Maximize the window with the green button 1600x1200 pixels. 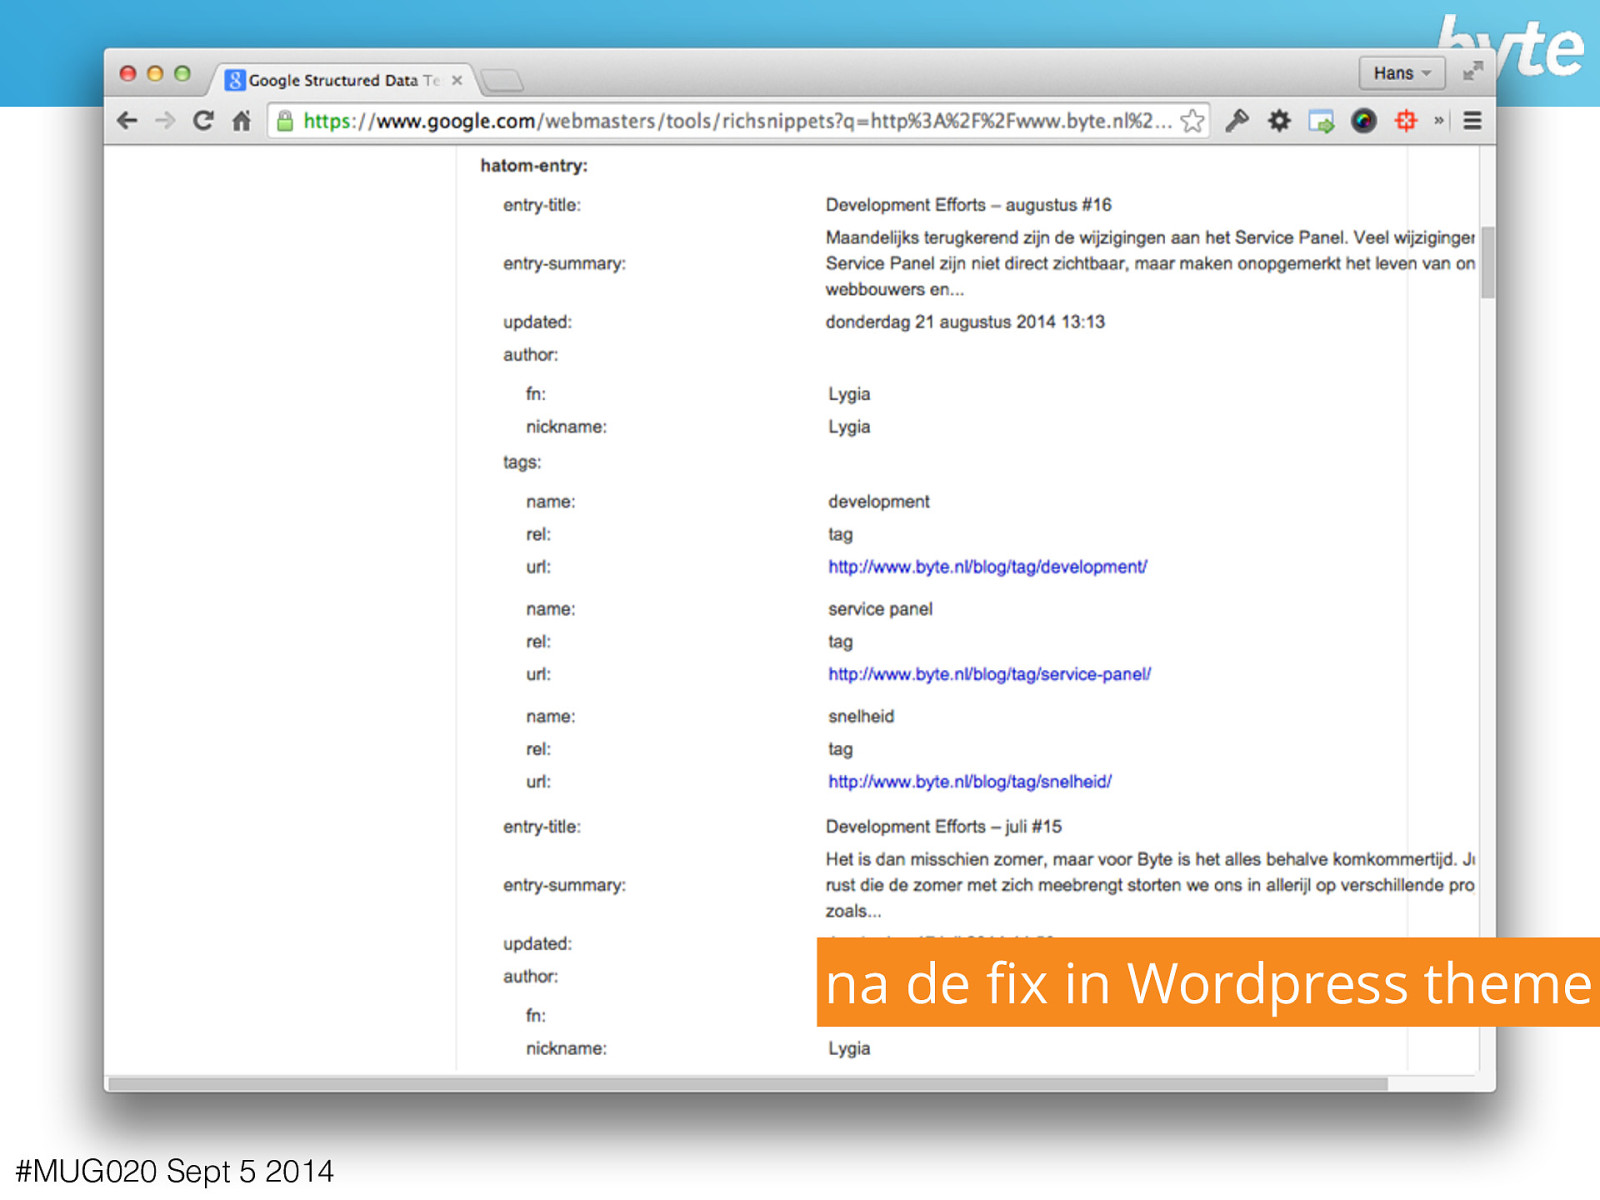tap(182, 73)
